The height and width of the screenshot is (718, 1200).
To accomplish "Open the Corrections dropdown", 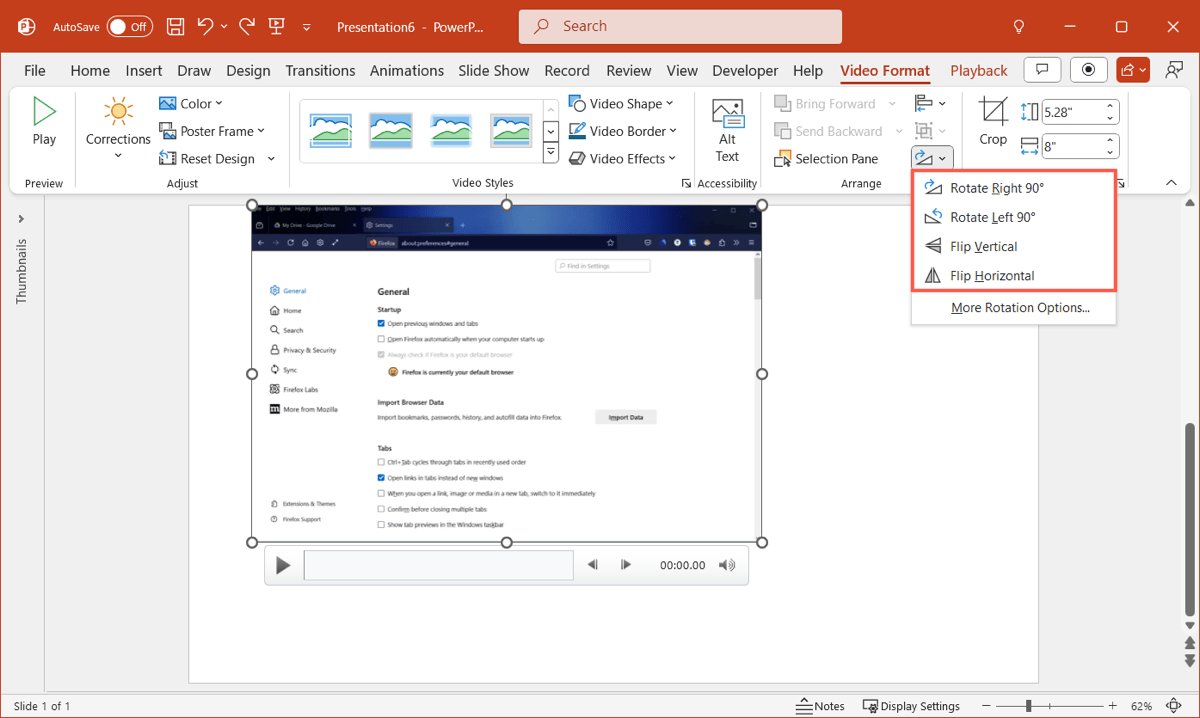I will tap(118, 129).
